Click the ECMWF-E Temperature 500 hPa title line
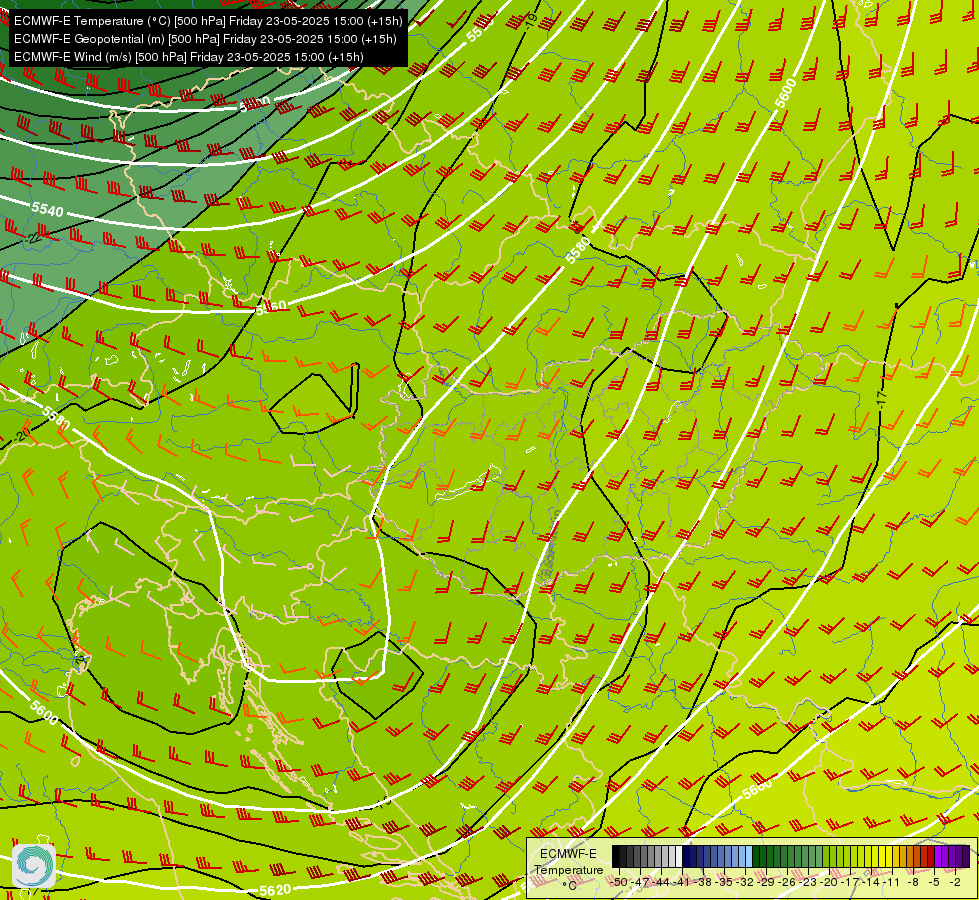 pyautogui.click(x=208, y=21)
